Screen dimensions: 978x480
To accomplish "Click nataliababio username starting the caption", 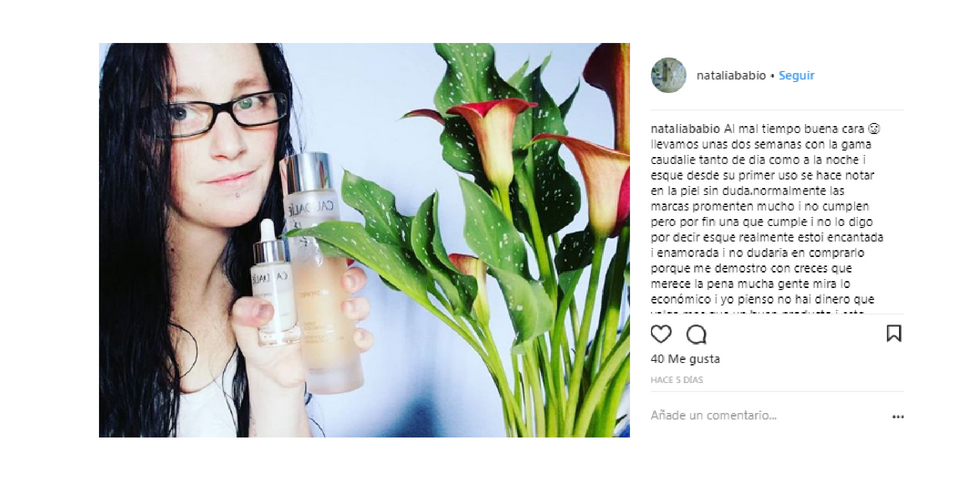I will pyautogui.click(x=686, y=129).
